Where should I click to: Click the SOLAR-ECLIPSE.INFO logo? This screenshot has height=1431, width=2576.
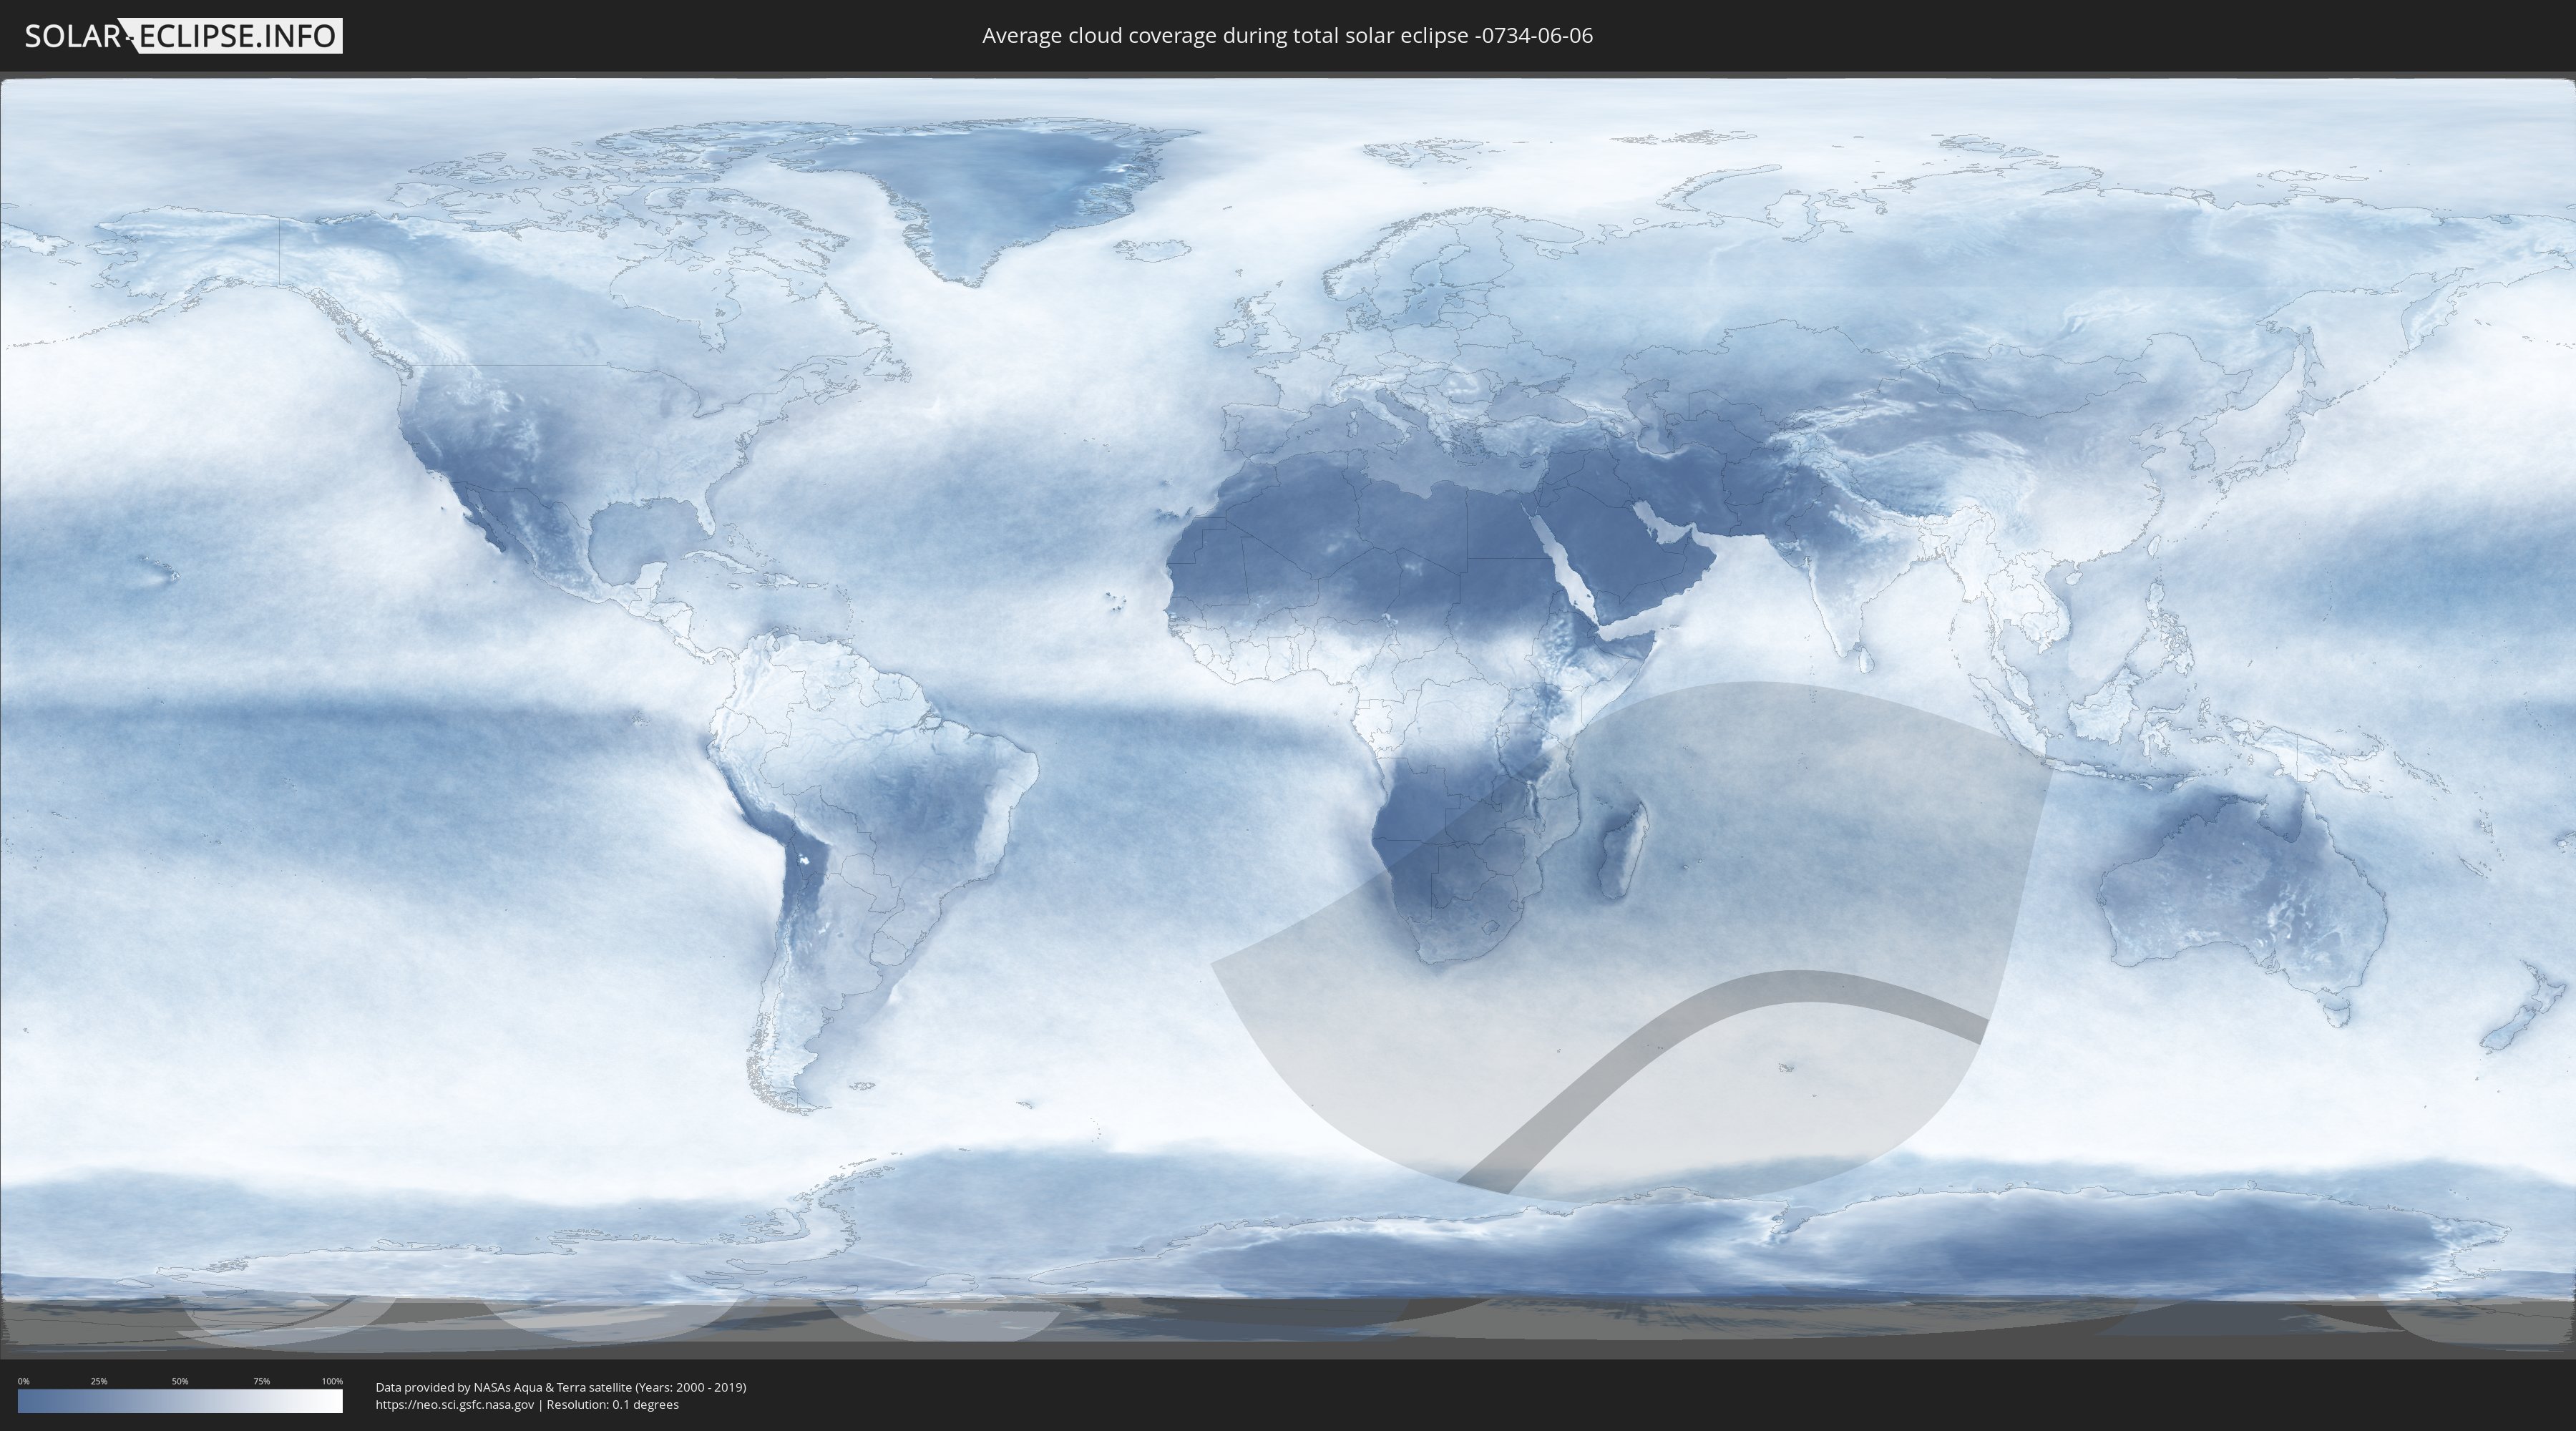click(x=183, y=36)
